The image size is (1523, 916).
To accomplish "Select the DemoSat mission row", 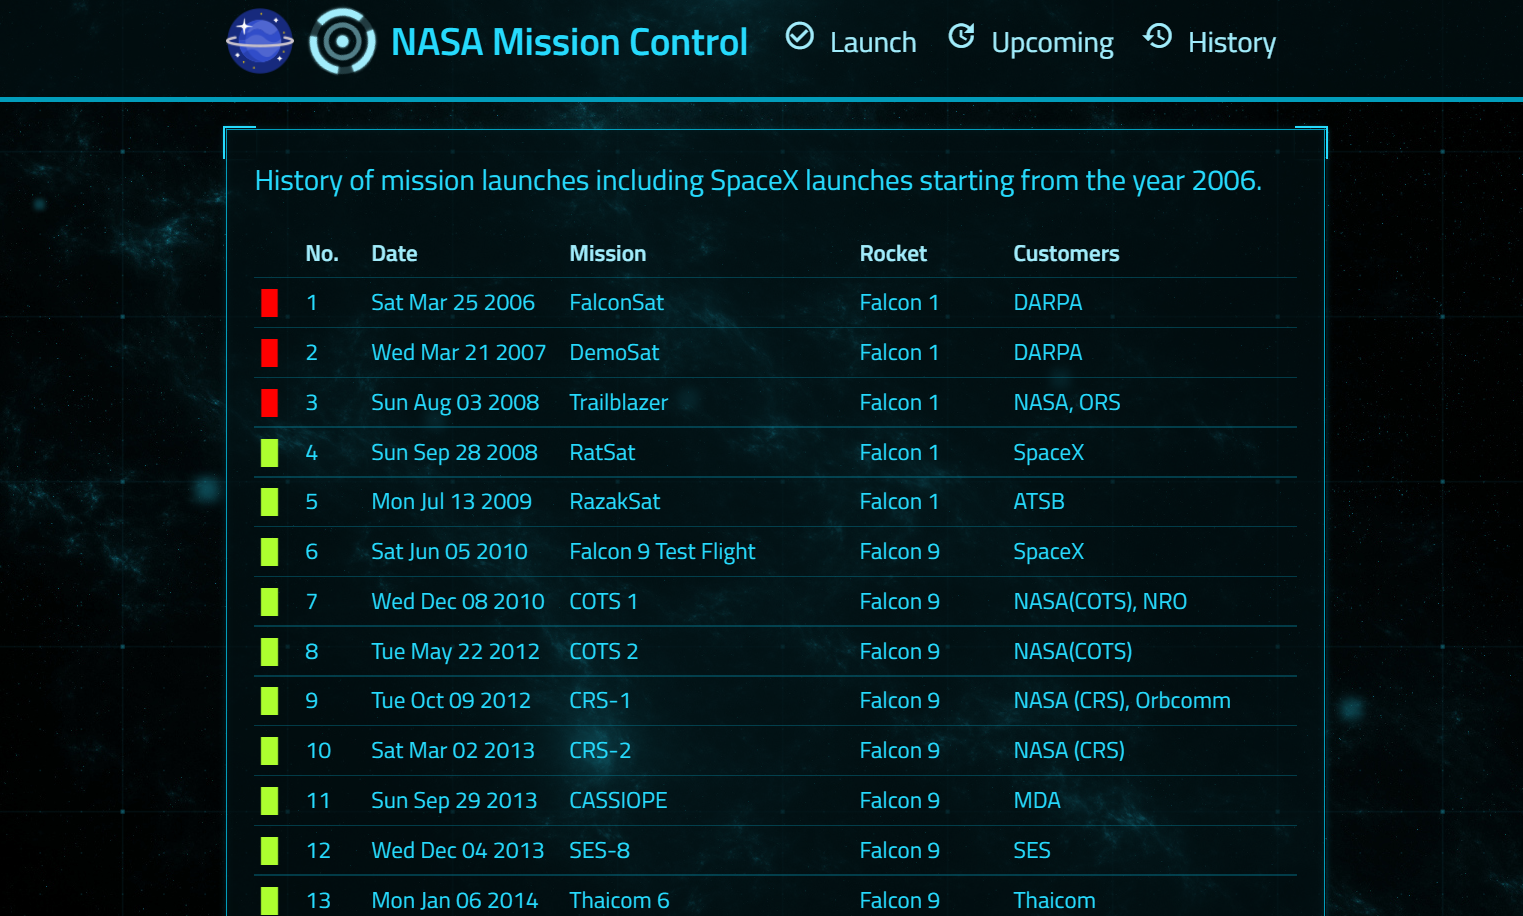I will pyautogui.click(x=614, y=352).
